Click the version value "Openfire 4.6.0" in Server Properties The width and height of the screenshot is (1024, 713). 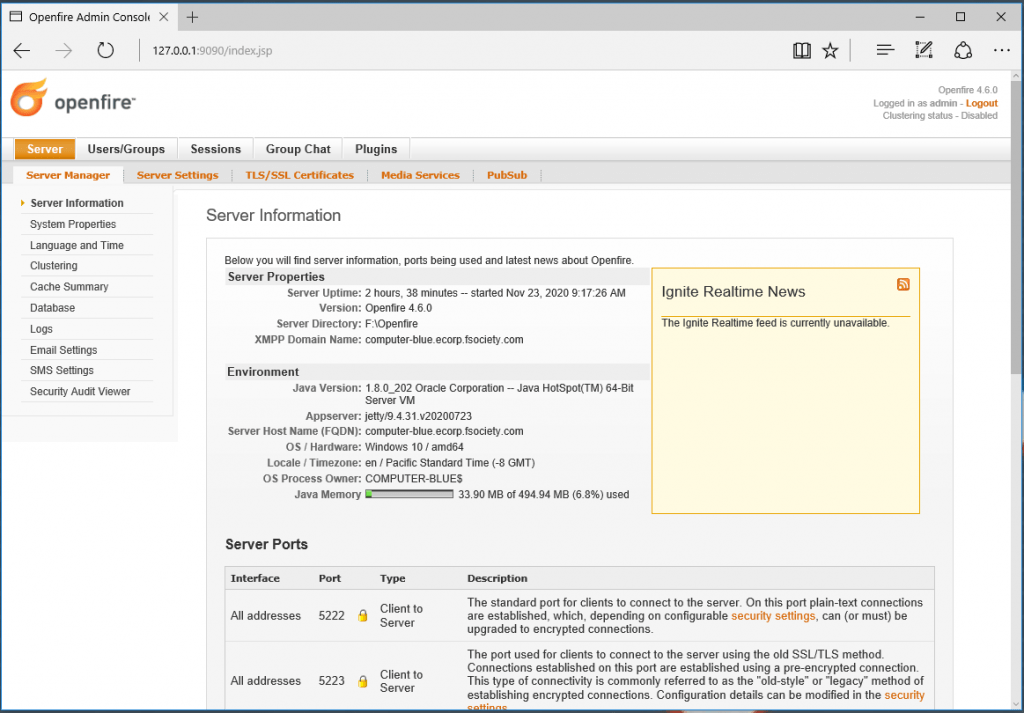(x=398, y=308)
